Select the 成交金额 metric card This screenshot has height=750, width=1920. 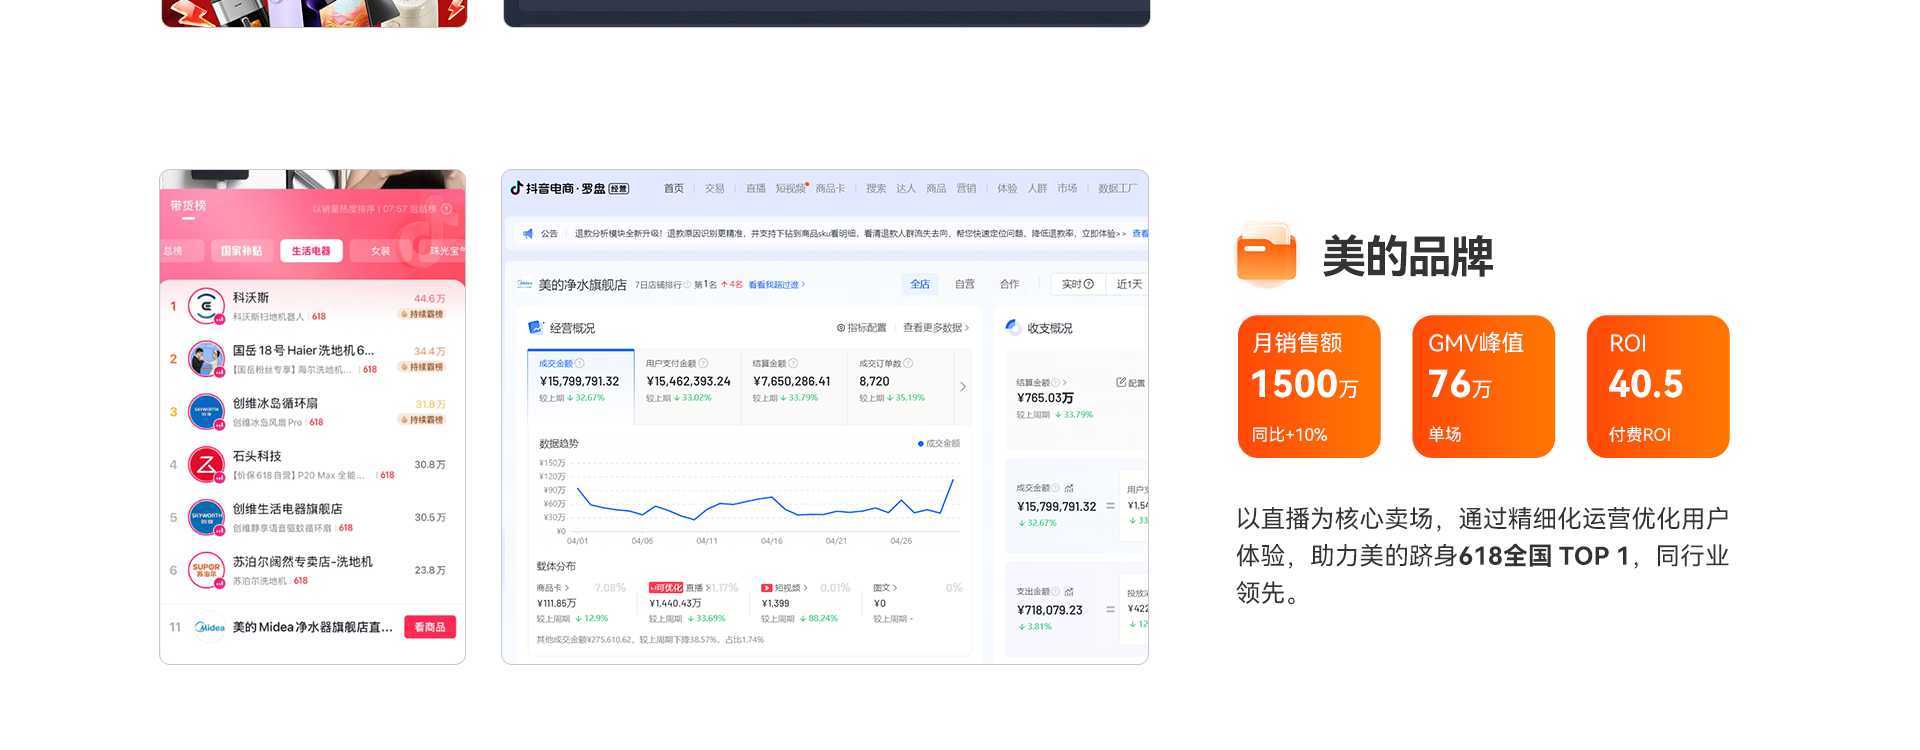point(580,386)
